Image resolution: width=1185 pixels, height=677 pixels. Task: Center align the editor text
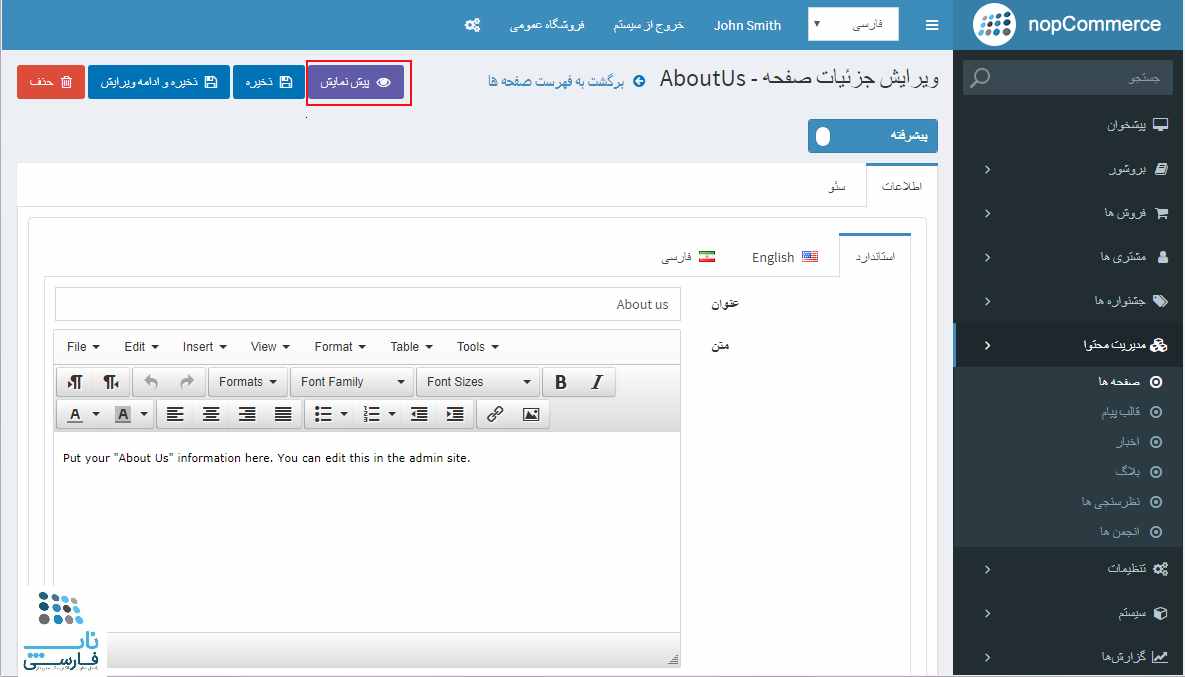click(211, 414)
